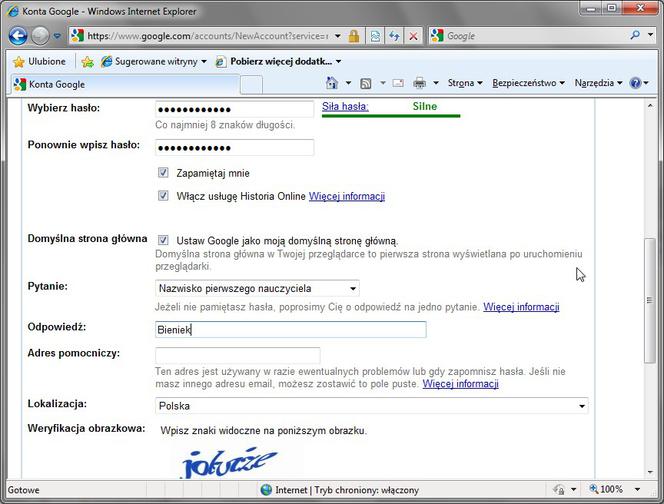The image size is (664, 504).
Task: Click the Compatibility View icon
Action: coord(375,36)
